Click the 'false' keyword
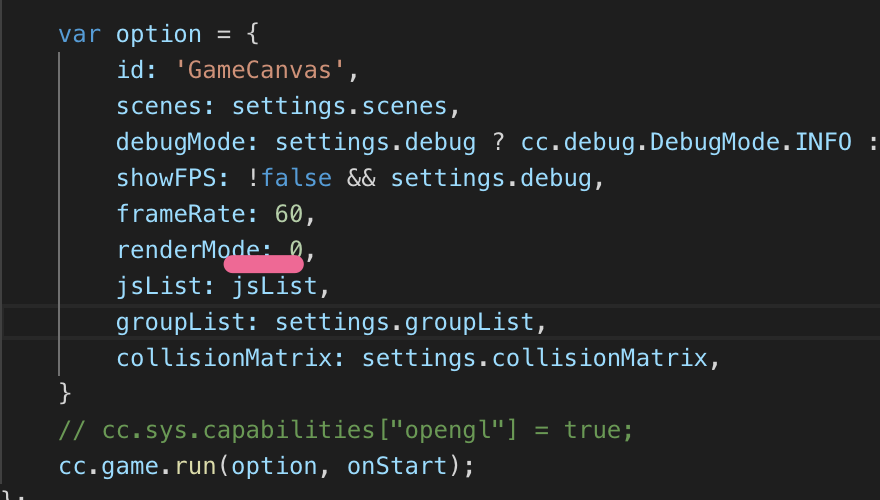Viewport: 880px width, 500px height. click(x=297, y=178)
